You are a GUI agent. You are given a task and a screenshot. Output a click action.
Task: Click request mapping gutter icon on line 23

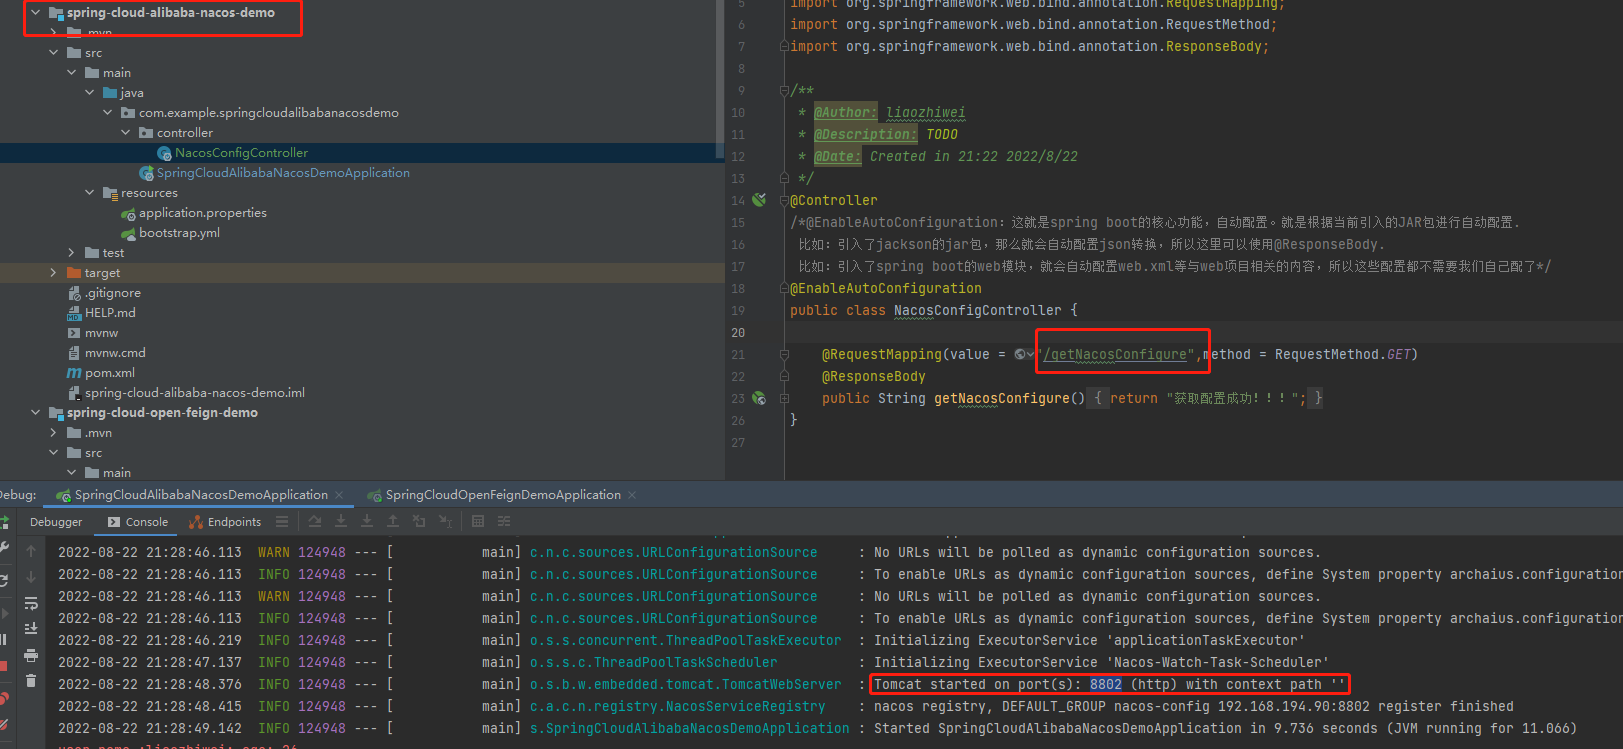click(x=759, y=398)
